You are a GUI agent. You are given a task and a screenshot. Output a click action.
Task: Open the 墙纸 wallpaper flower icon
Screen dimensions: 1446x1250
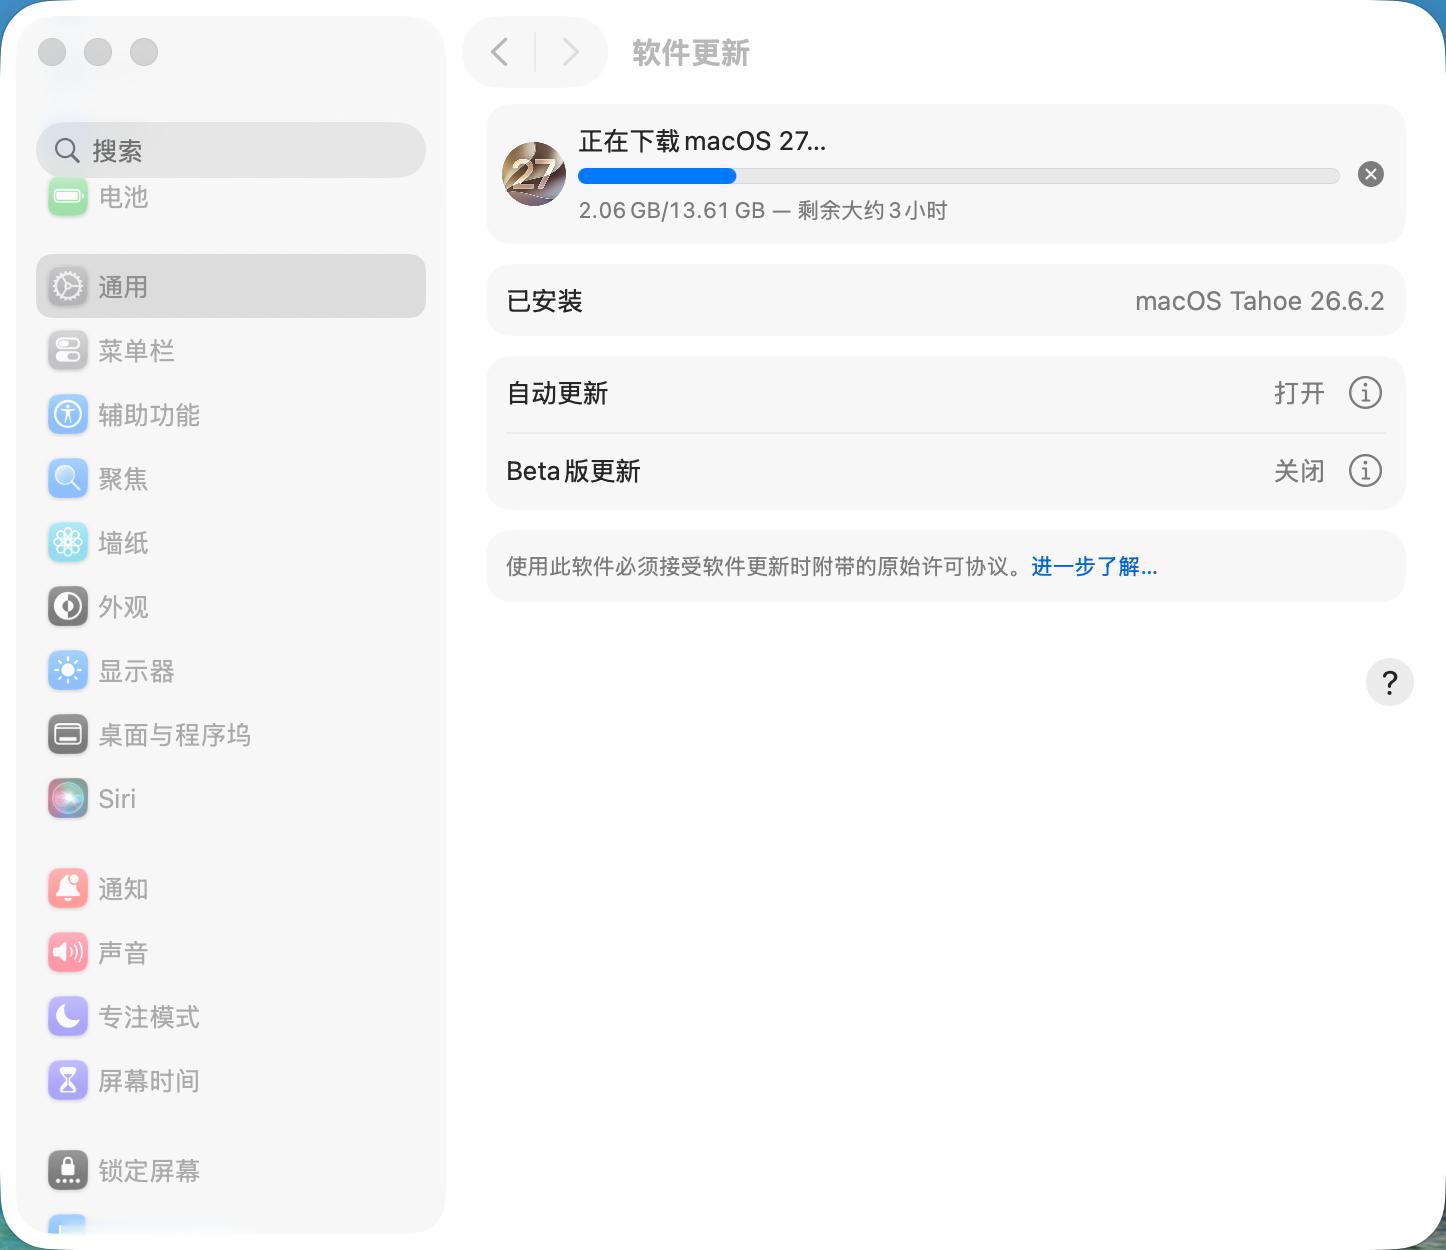pyautogui.click(x=68, y=543)
